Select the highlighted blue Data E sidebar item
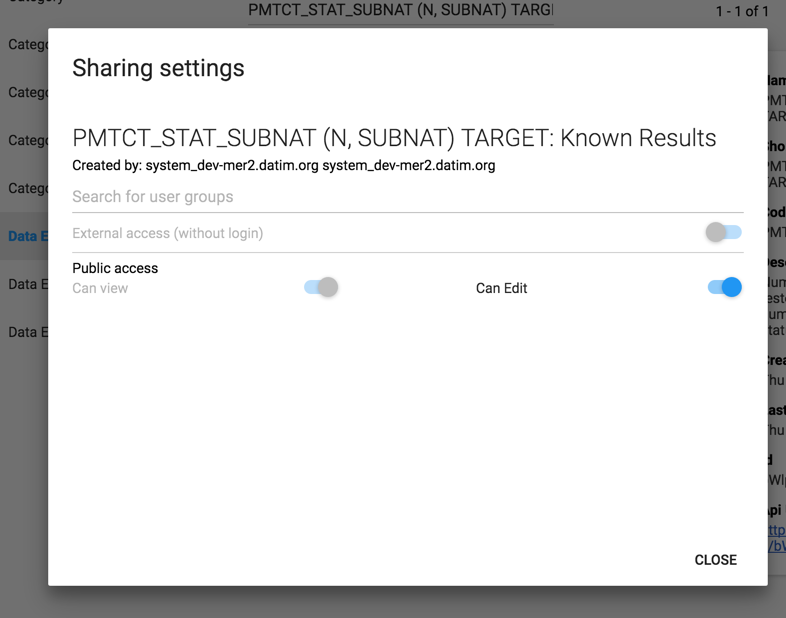Image resolution: width=786 pixels, height=618 pixels. pos(27,237)
